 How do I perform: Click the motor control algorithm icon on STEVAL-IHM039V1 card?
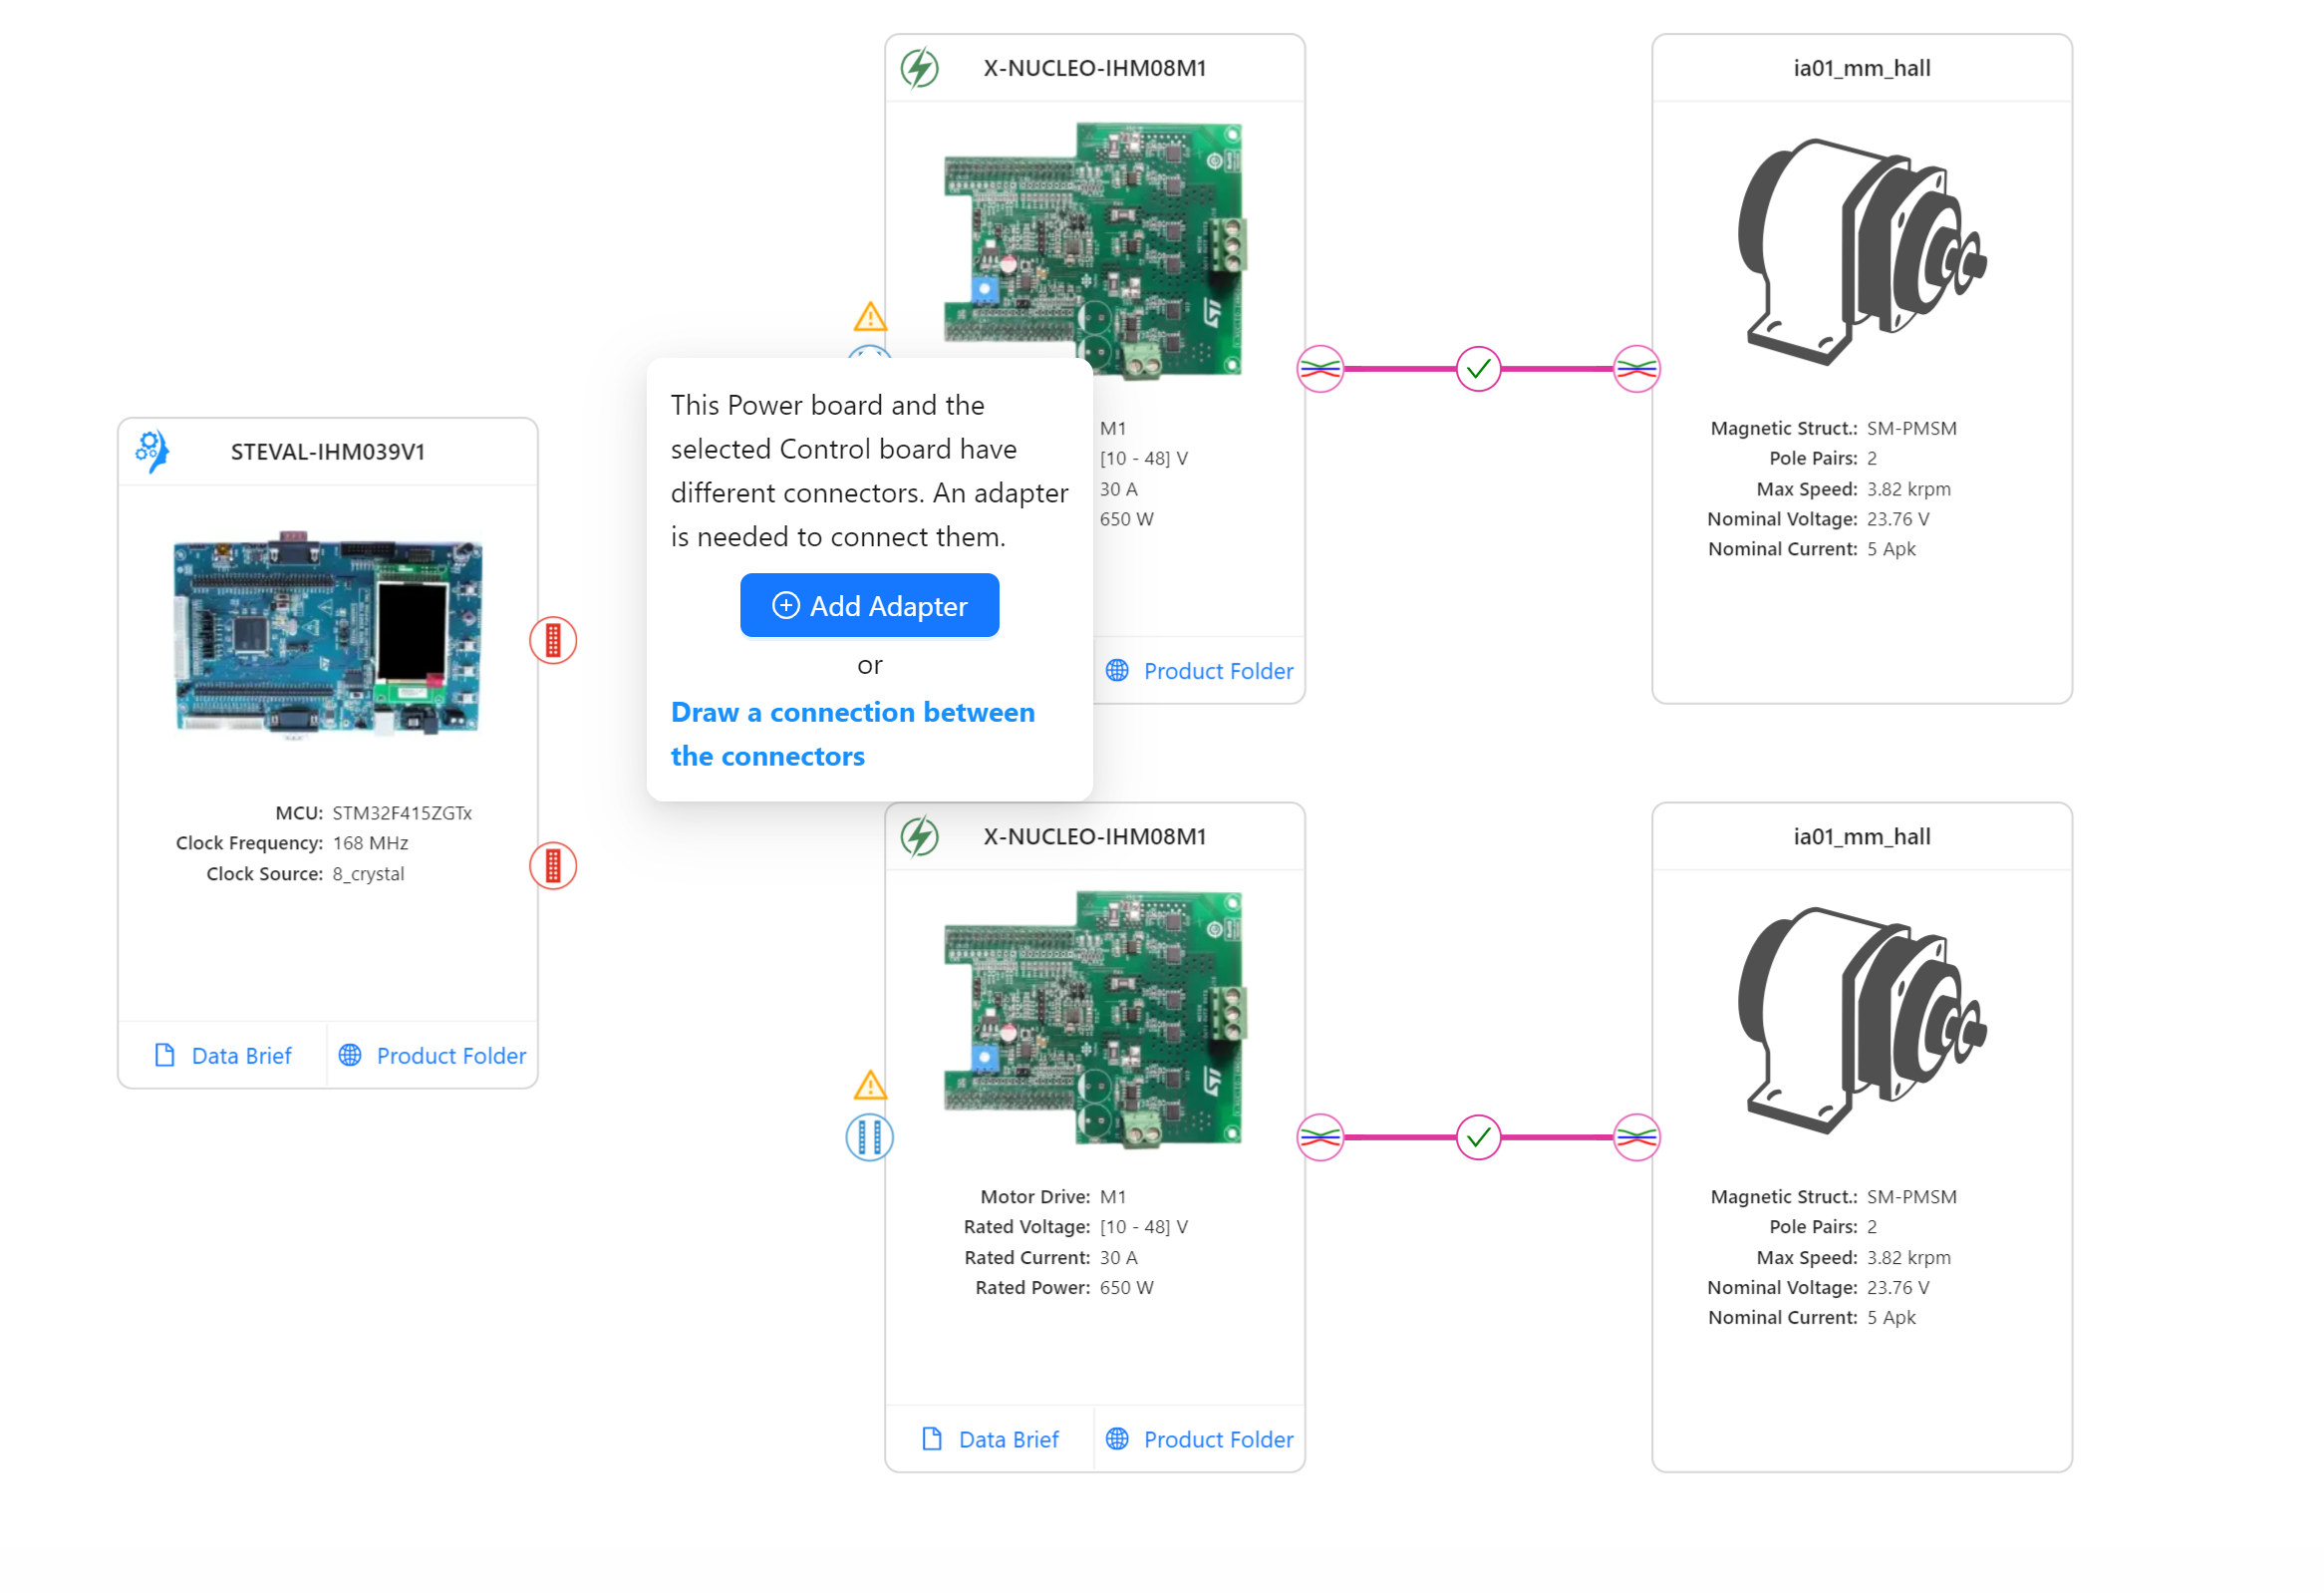click(150, 451)
